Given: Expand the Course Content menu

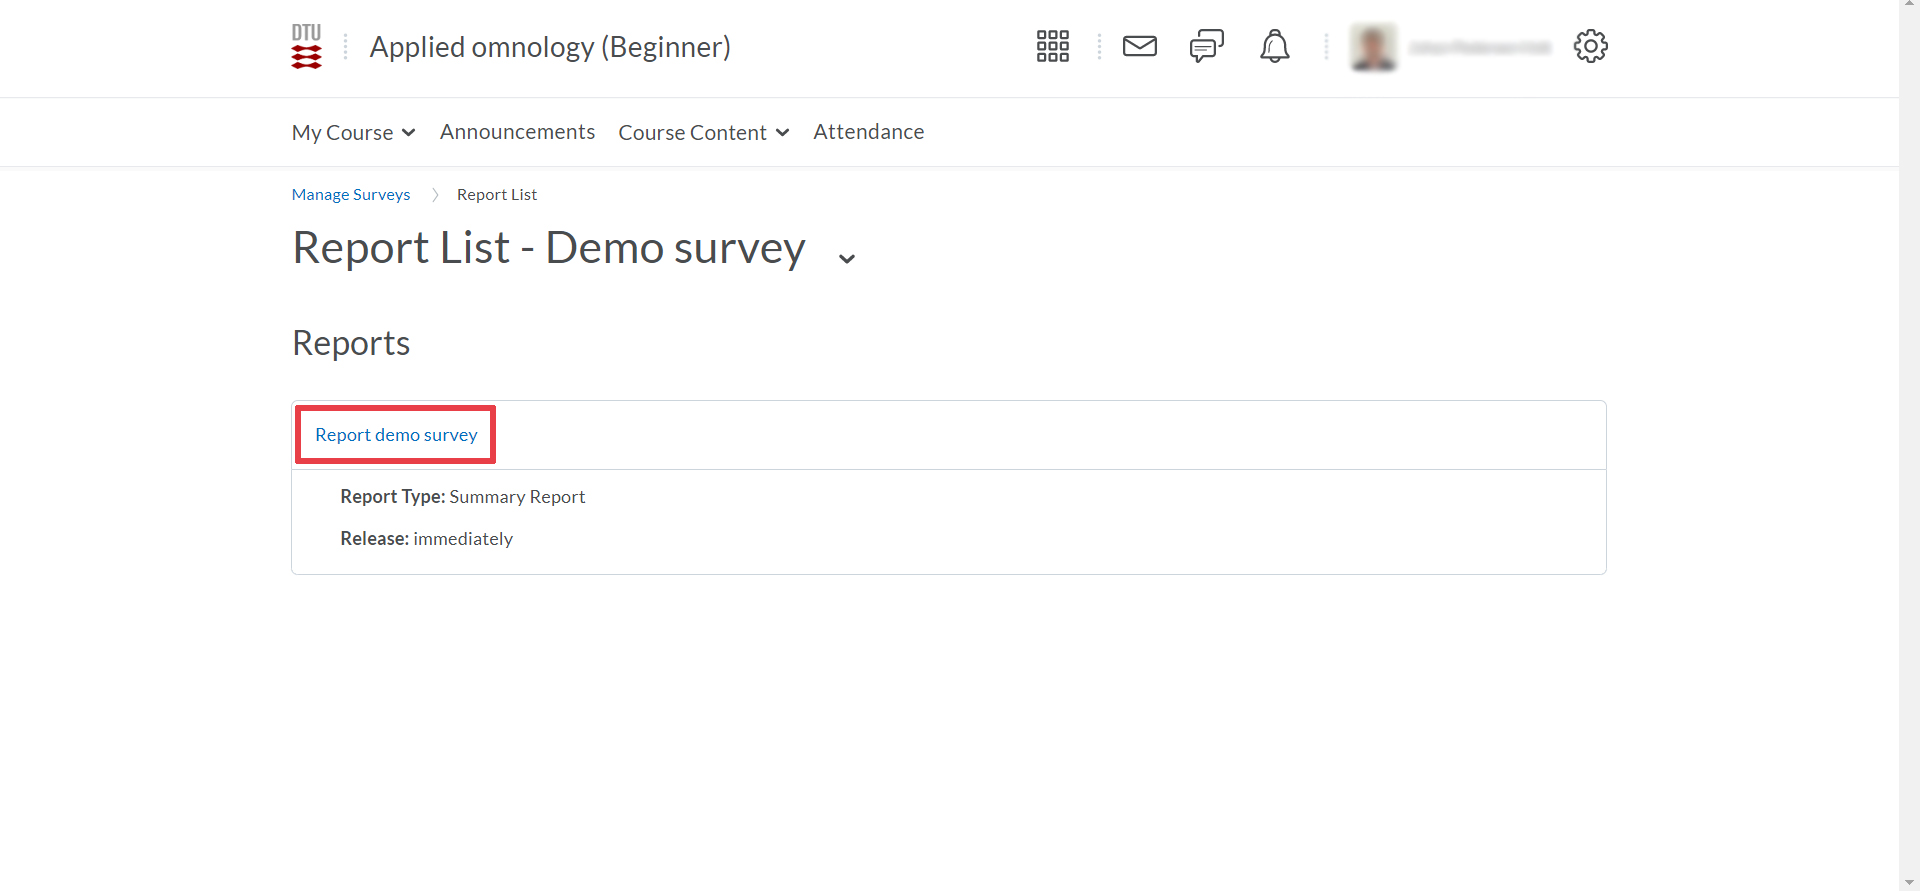Looking at the screenshot, I should tap(703, 132).
